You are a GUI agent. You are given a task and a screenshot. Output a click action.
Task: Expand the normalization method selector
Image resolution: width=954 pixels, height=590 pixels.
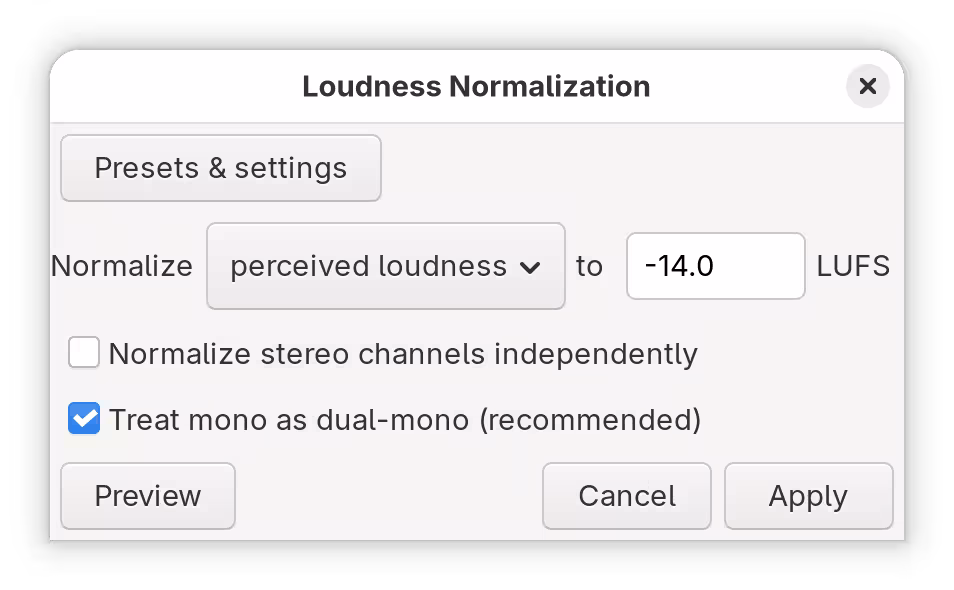pos(385,266)
